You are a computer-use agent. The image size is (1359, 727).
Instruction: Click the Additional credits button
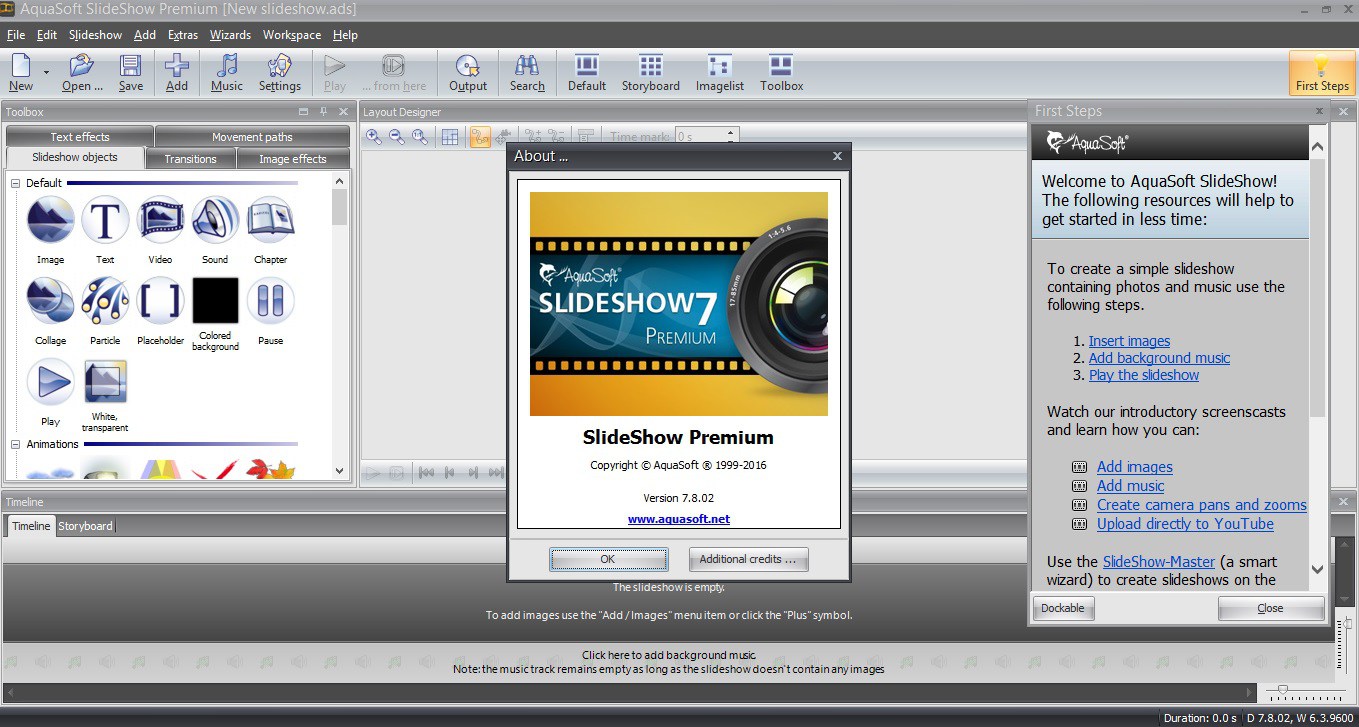tap(748, 559)
